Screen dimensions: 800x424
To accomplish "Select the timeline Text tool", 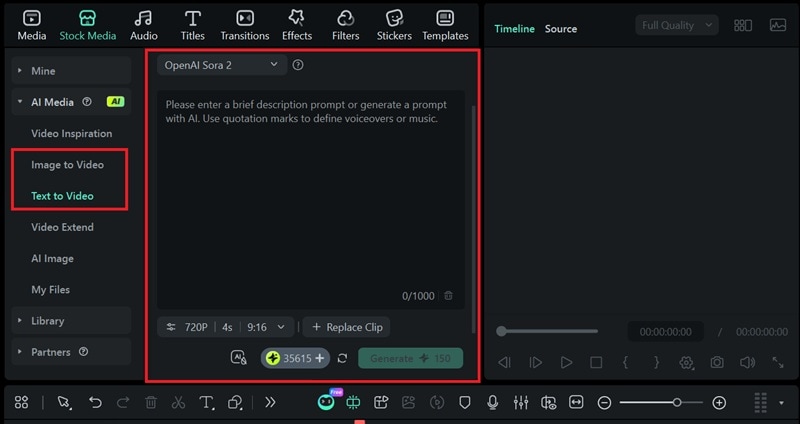I will click(206, 403).
